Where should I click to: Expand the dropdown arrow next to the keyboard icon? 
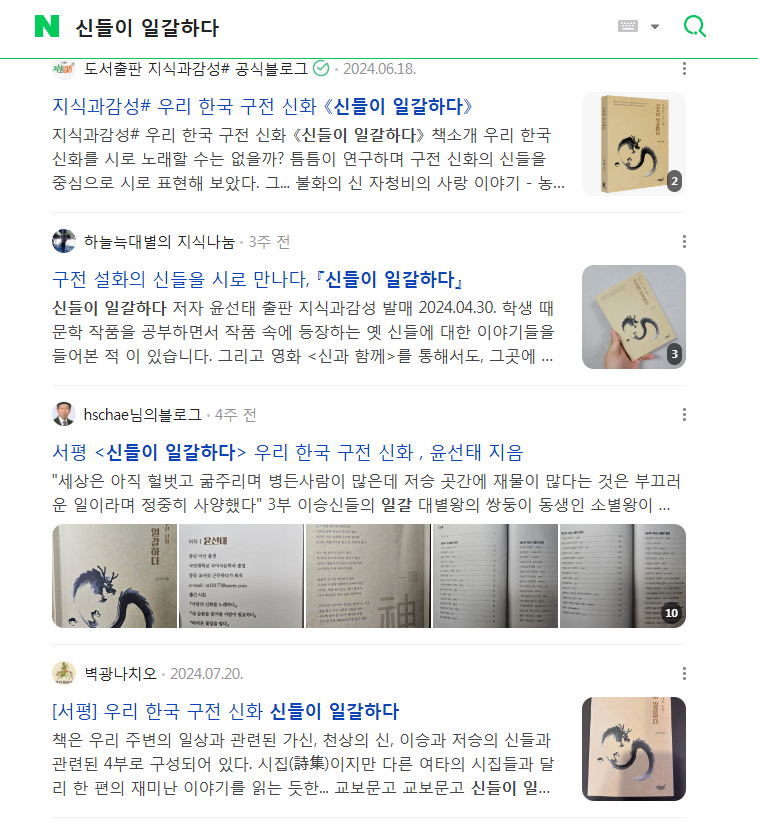[655, 27]
